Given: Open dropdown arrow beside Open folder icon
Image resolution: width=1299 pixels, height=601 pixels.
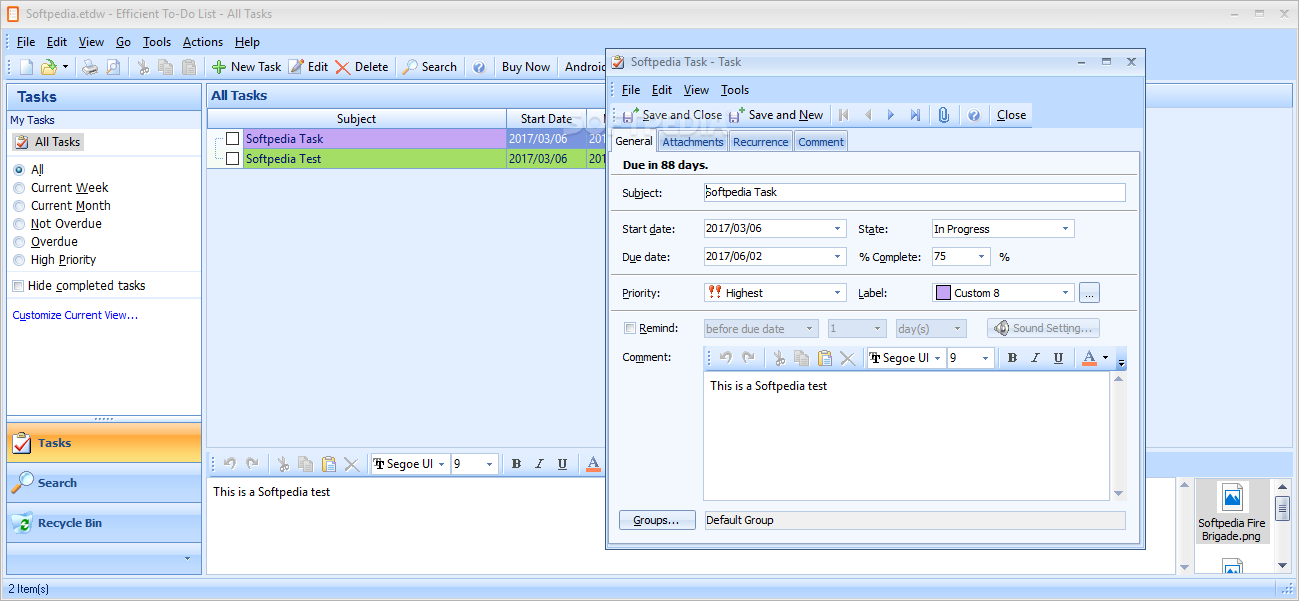Looking at the screenshot, I should click(65, 67).
